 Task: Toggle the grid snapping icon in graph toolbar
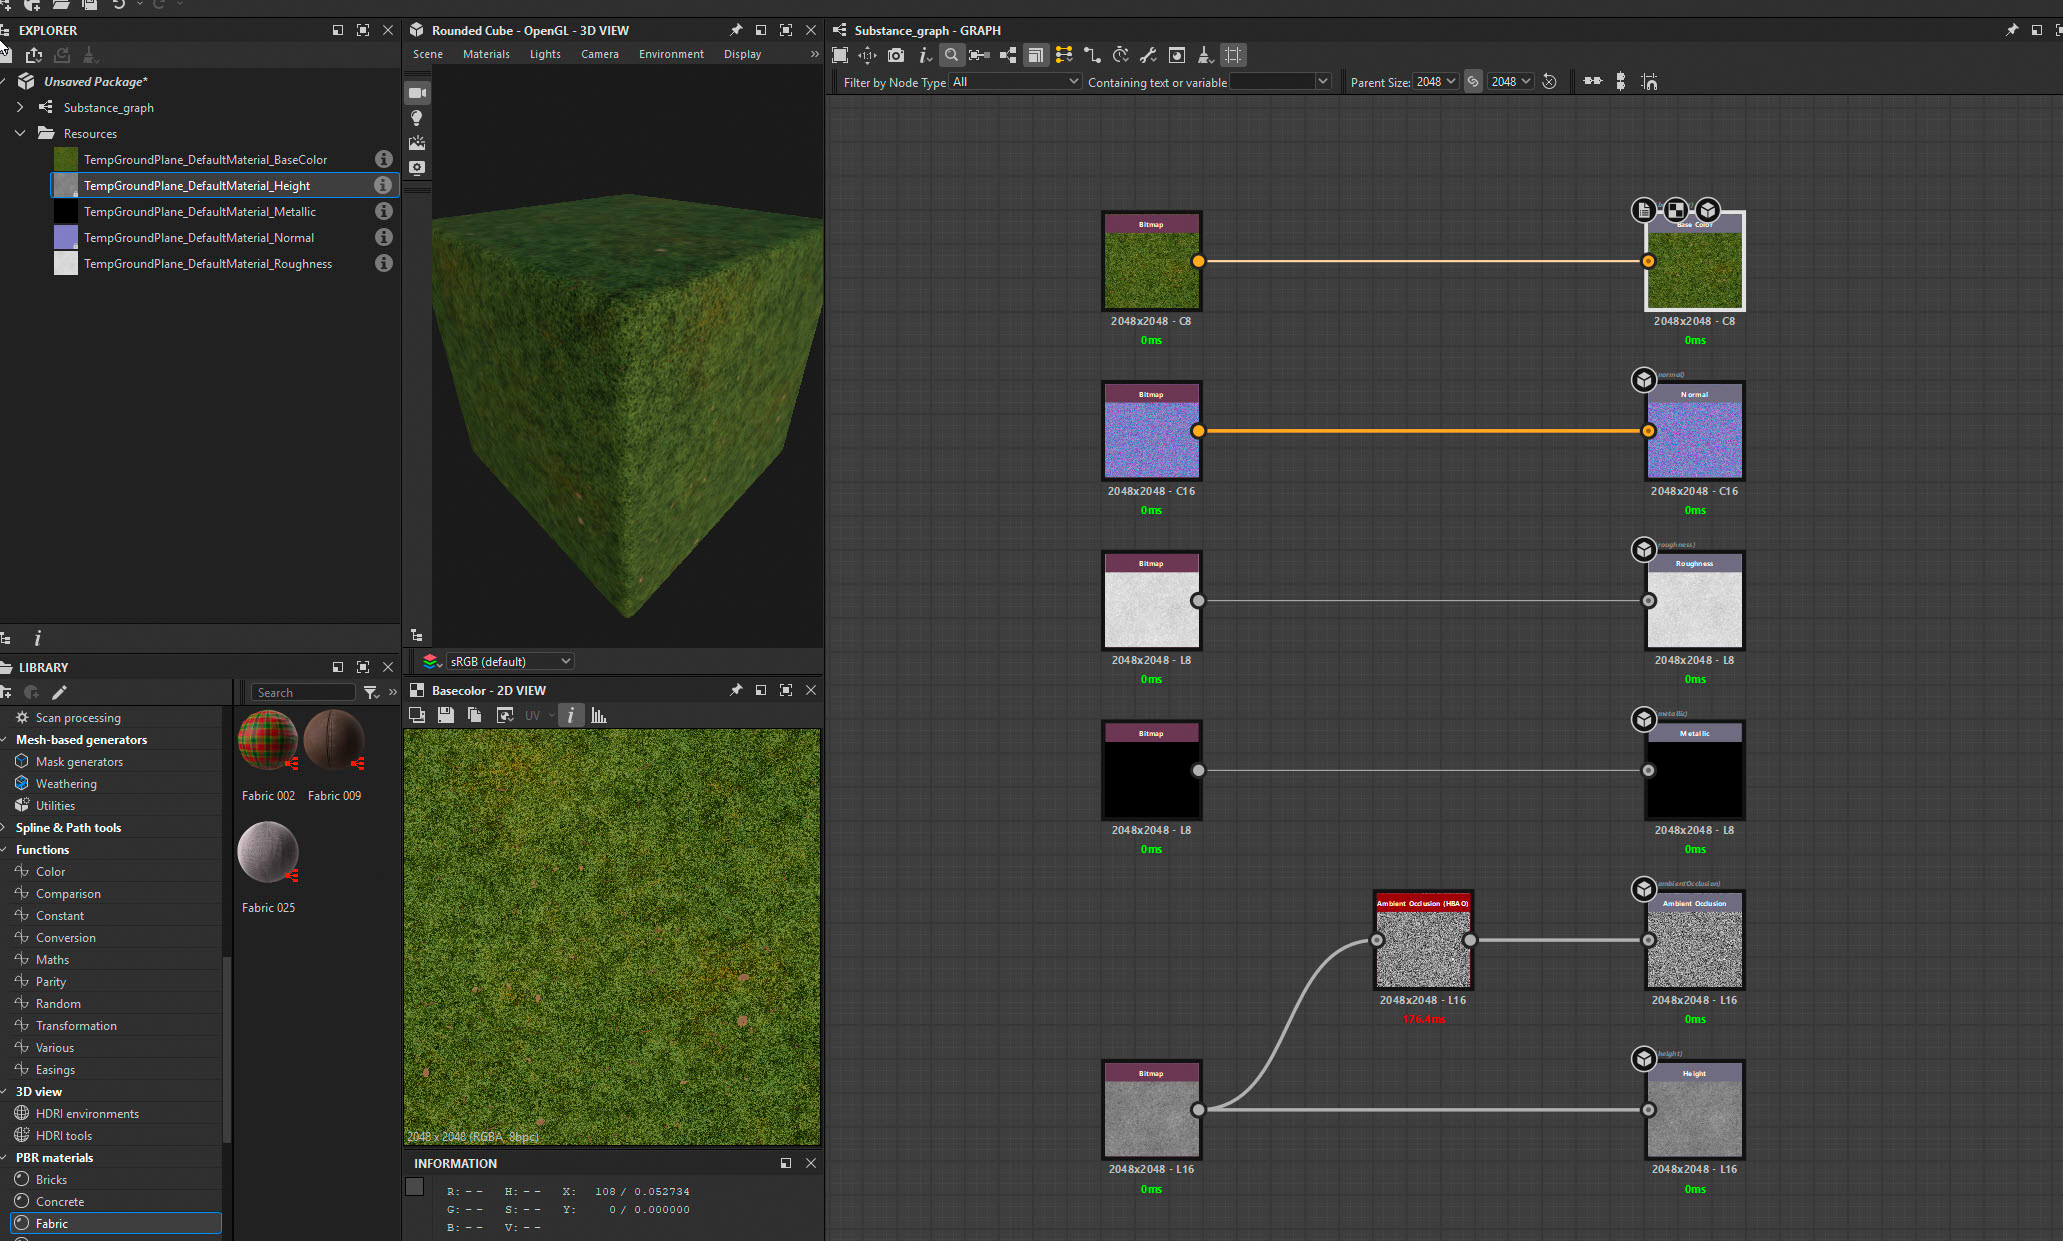pyautogui.click(x=1233, y=55)
